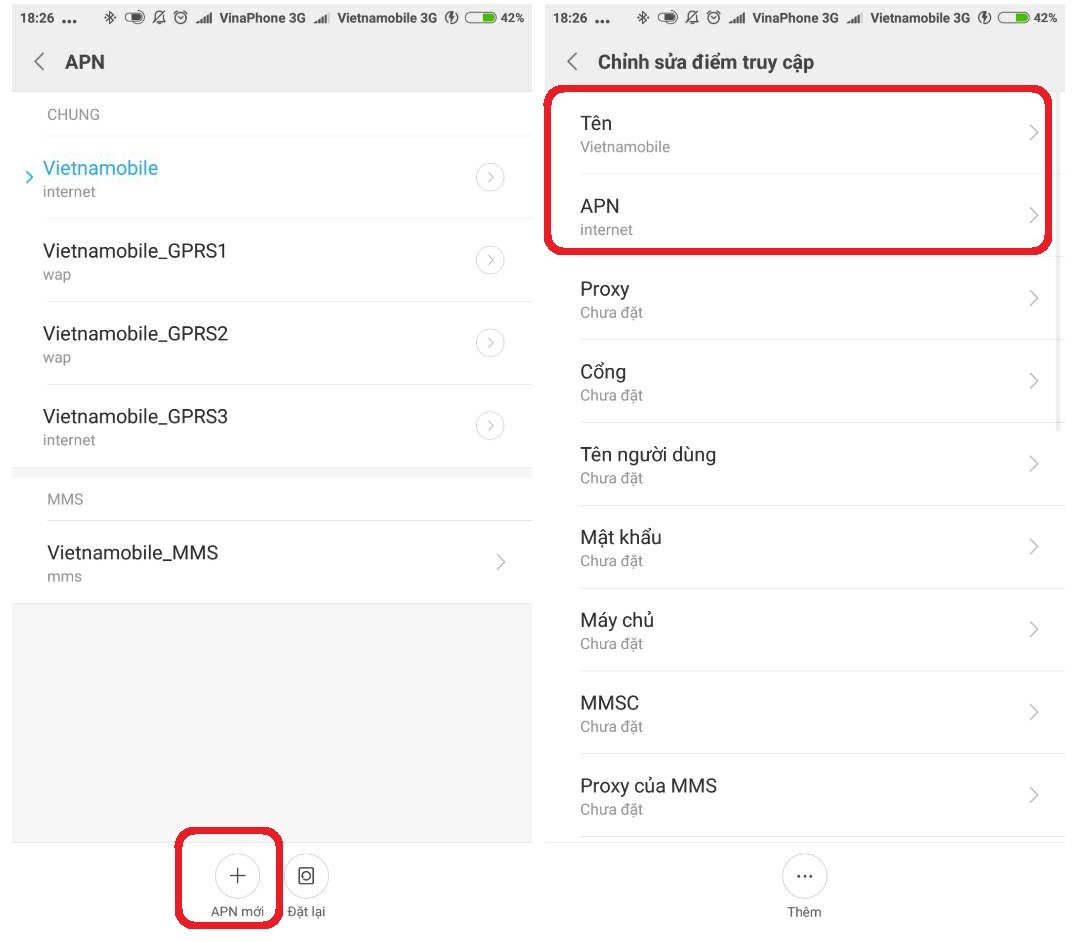Tap the Thêm label
This screenshot has height=942, width=1080.
click(804, 912)
